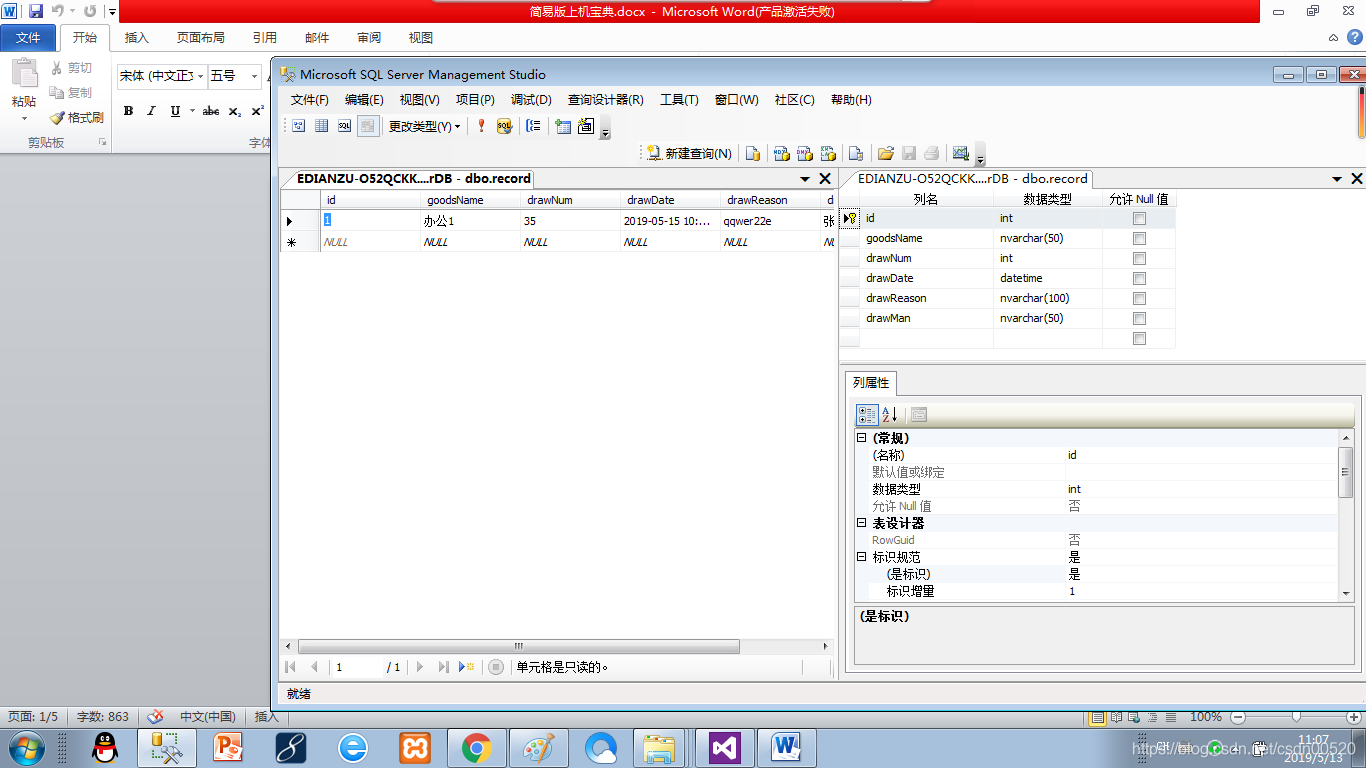Show the criteria pane grid icon

(322, 126)
